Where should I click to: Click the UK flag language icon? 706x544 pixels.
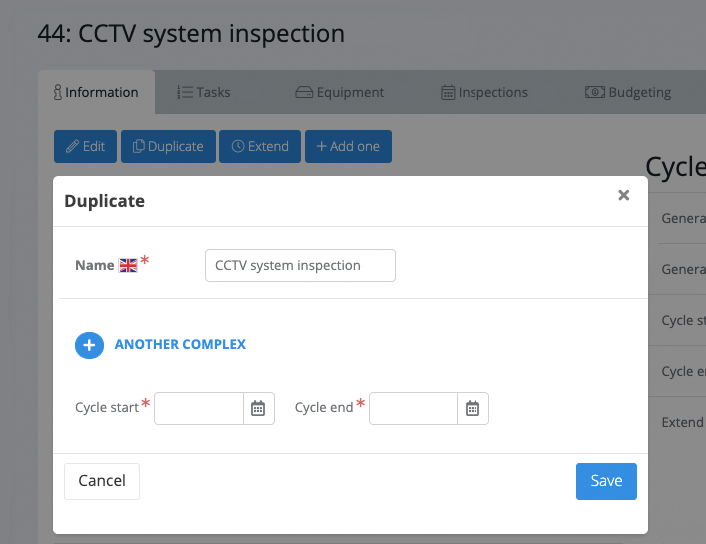(x=128, y=265)
